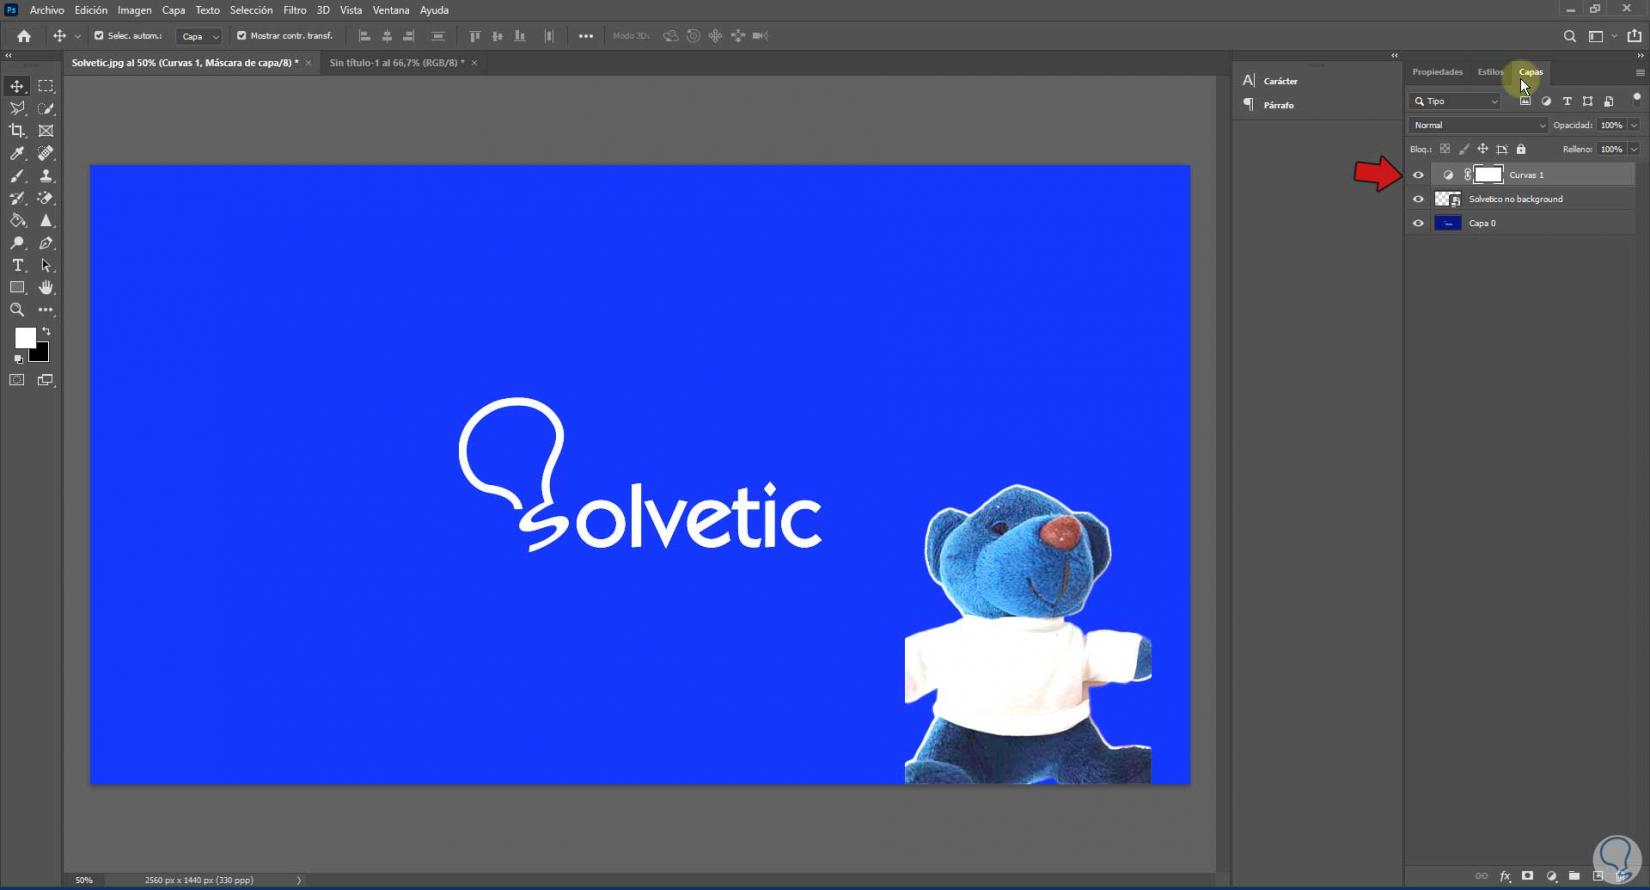Open the Layers panel options menu

pyautogui.click(x=1640, y=73)
